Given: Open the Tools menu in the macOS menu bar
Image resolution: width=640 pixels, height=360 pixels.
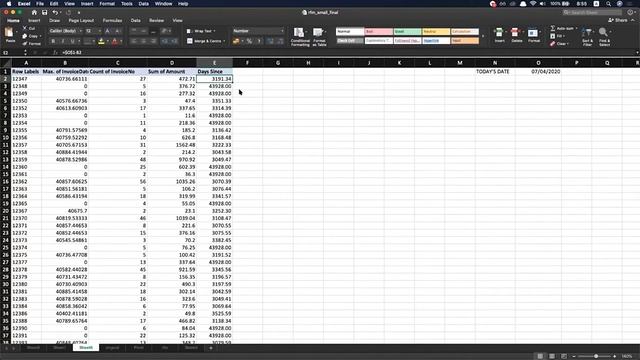Looking at the screenshot, I should click(x=127, y=4).
